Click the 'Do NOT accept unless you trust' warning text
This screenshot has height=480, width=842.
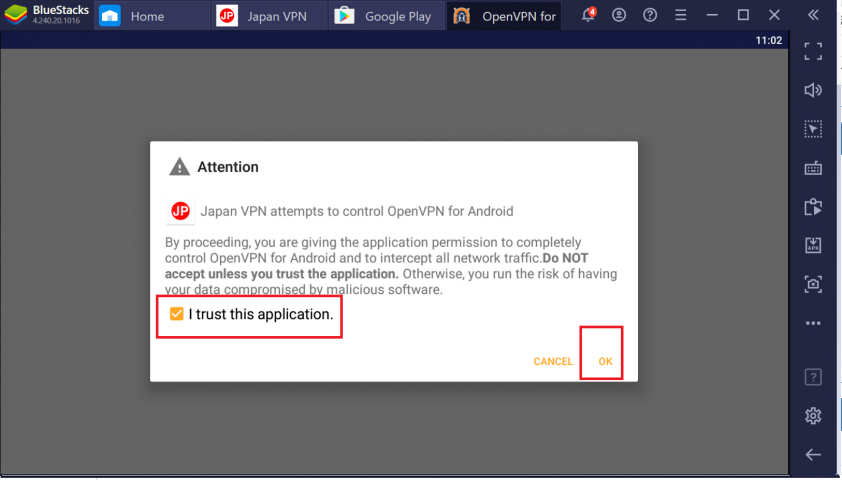coord(378,266)
